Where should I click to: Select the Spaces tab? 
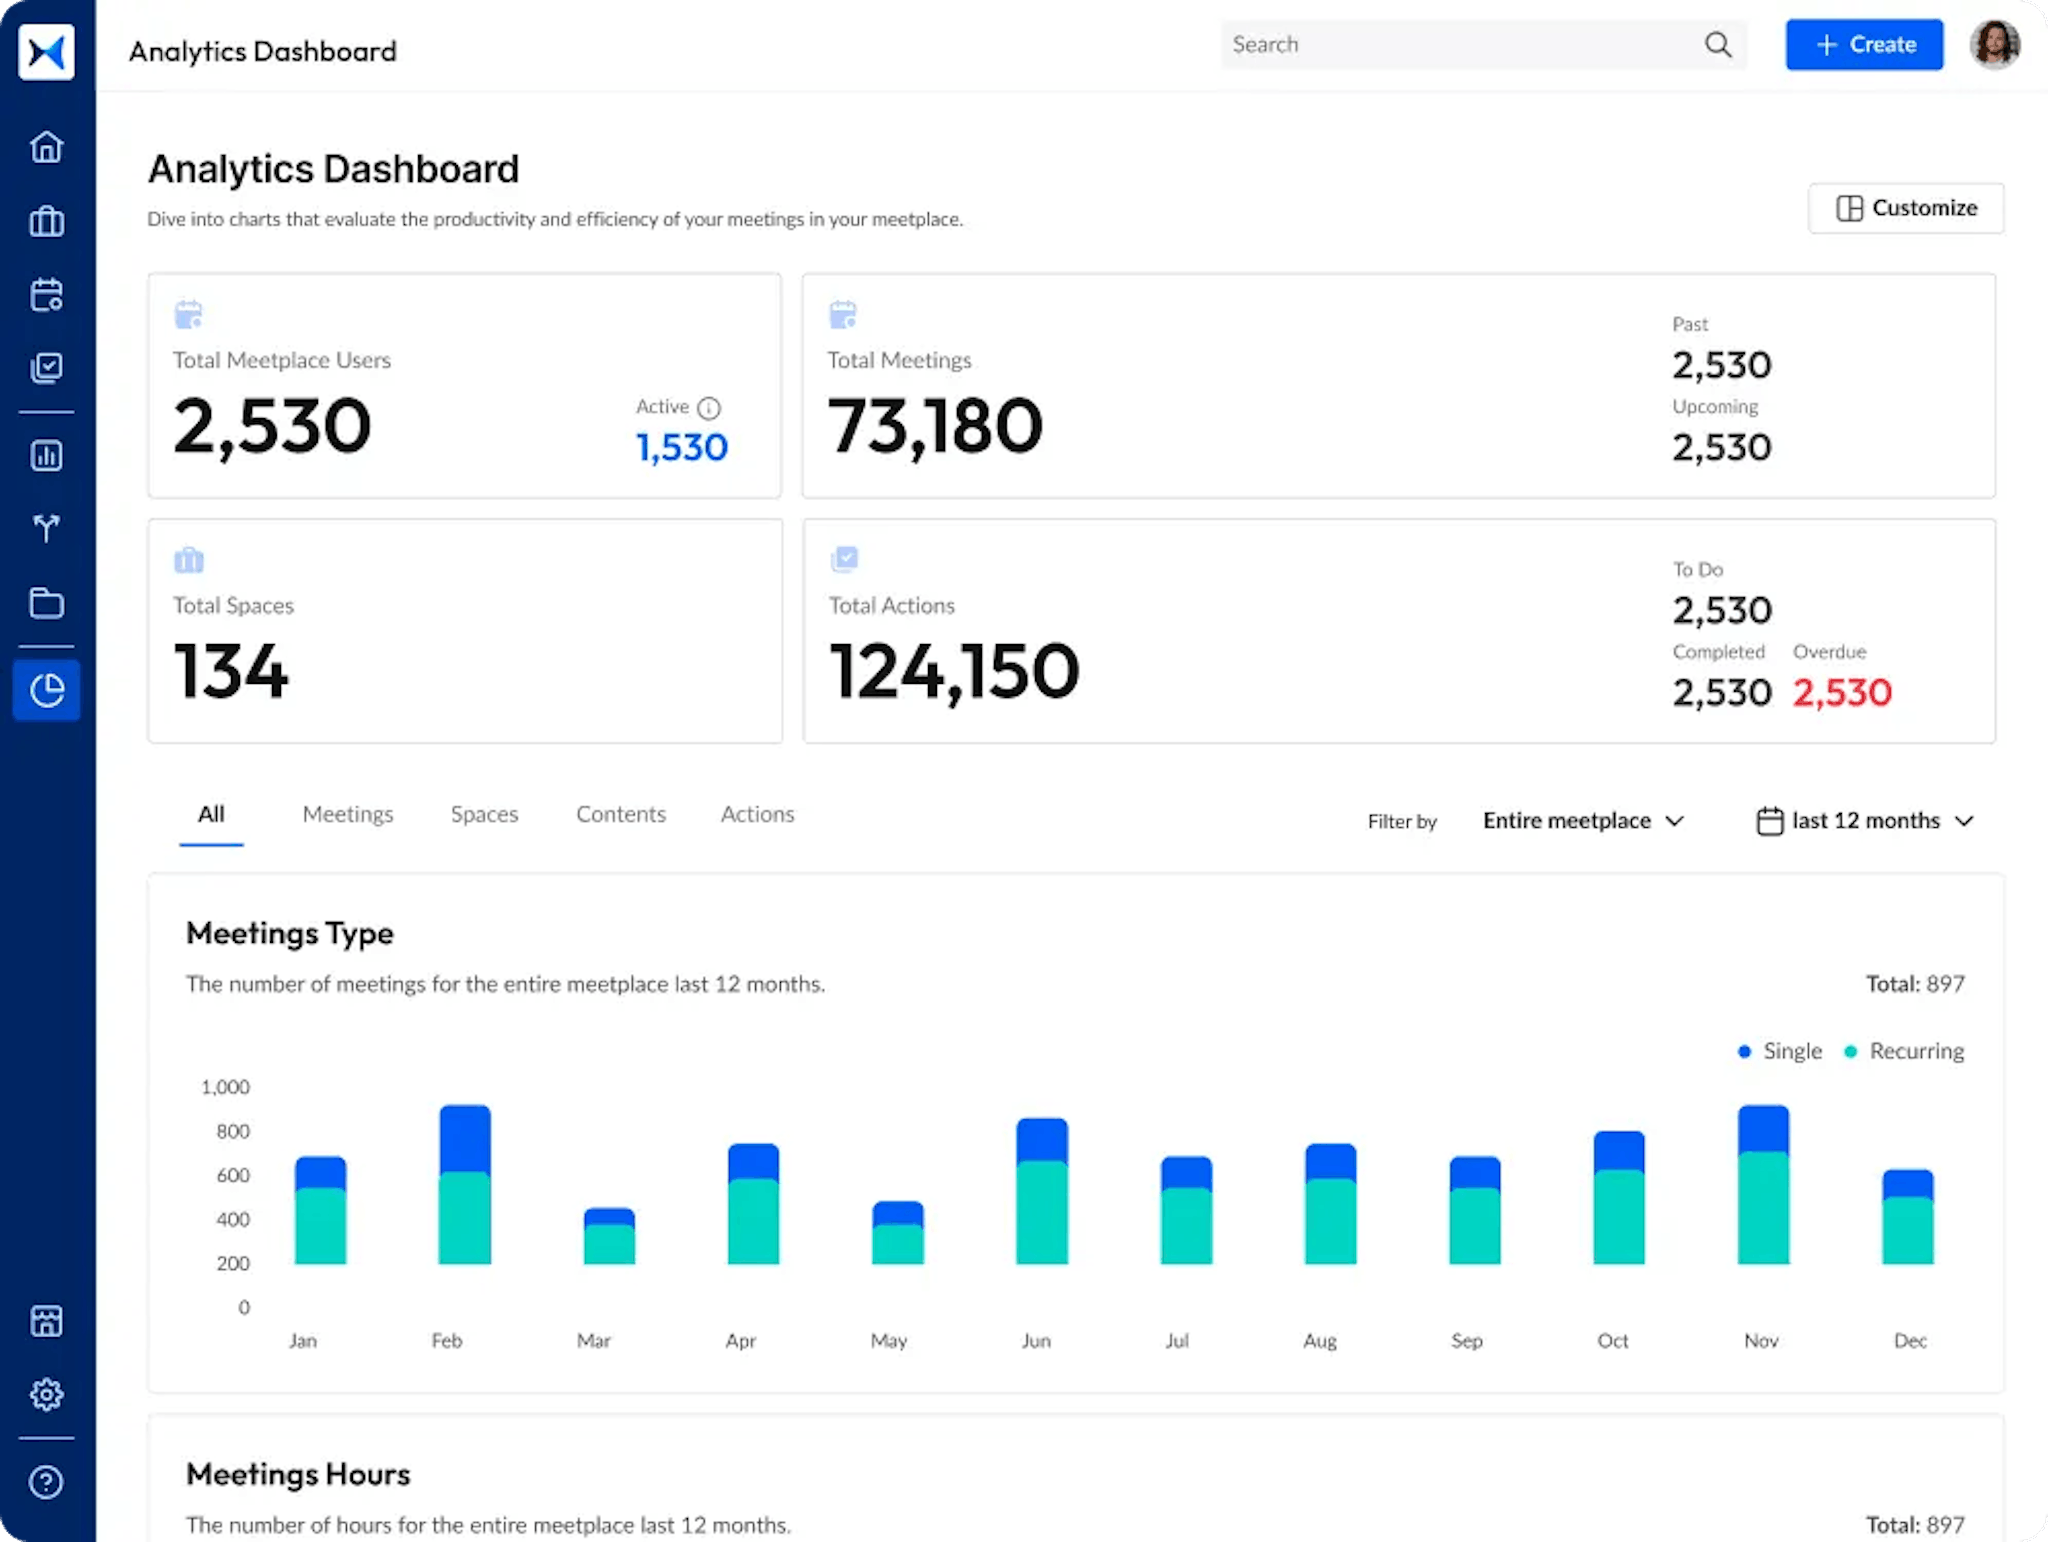point(484,813)
